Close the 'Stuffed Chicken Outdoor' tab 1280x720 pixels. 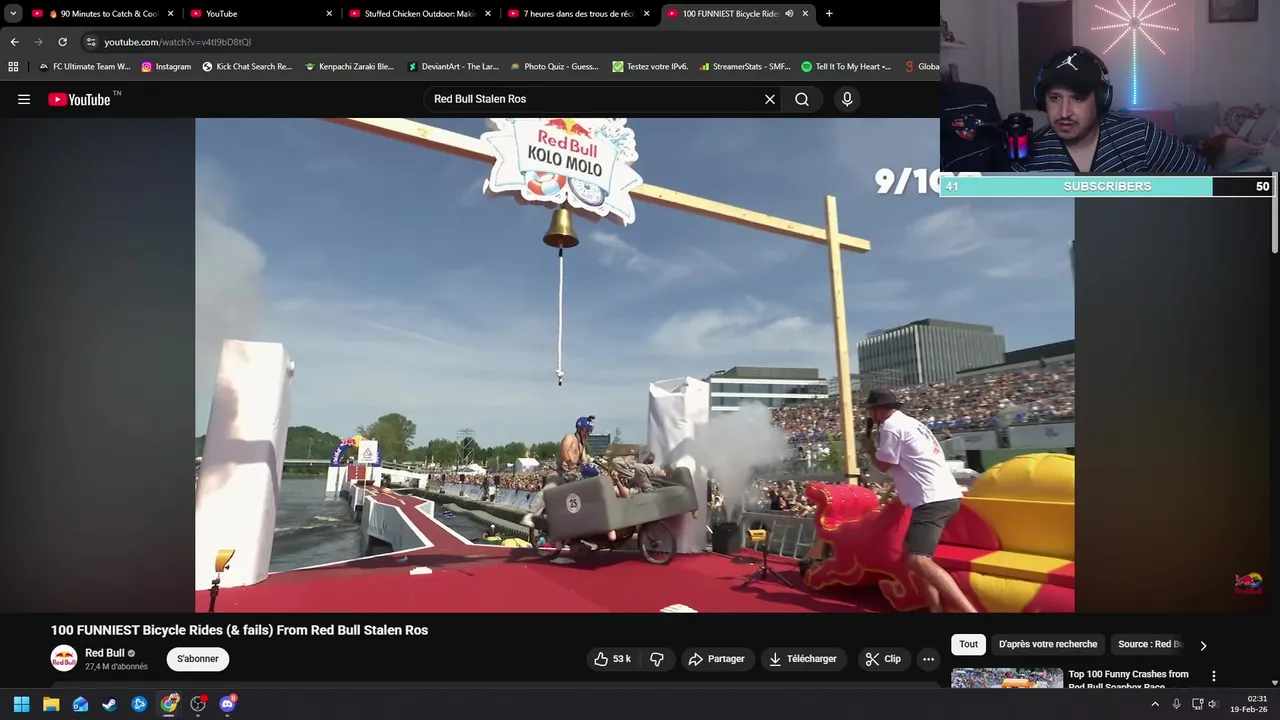click(487, 14)
